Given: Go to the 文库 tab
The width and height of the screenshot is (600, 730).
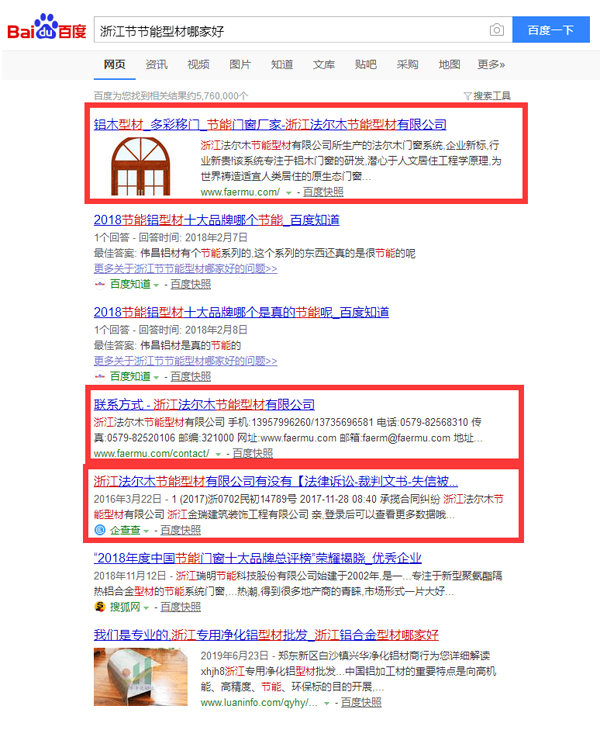Looking at the screenshot, I should (324, 64).
